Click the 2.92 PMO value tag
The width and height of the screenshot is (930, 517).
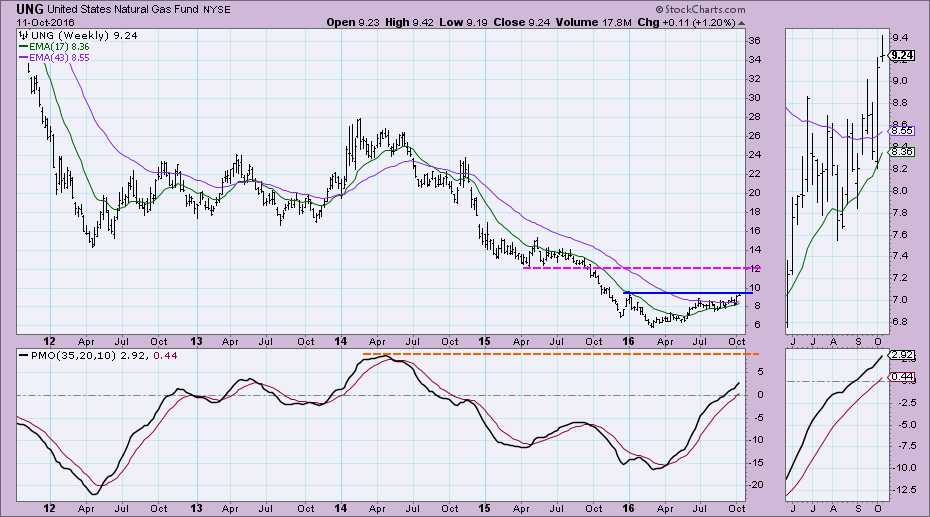point(902,355)
